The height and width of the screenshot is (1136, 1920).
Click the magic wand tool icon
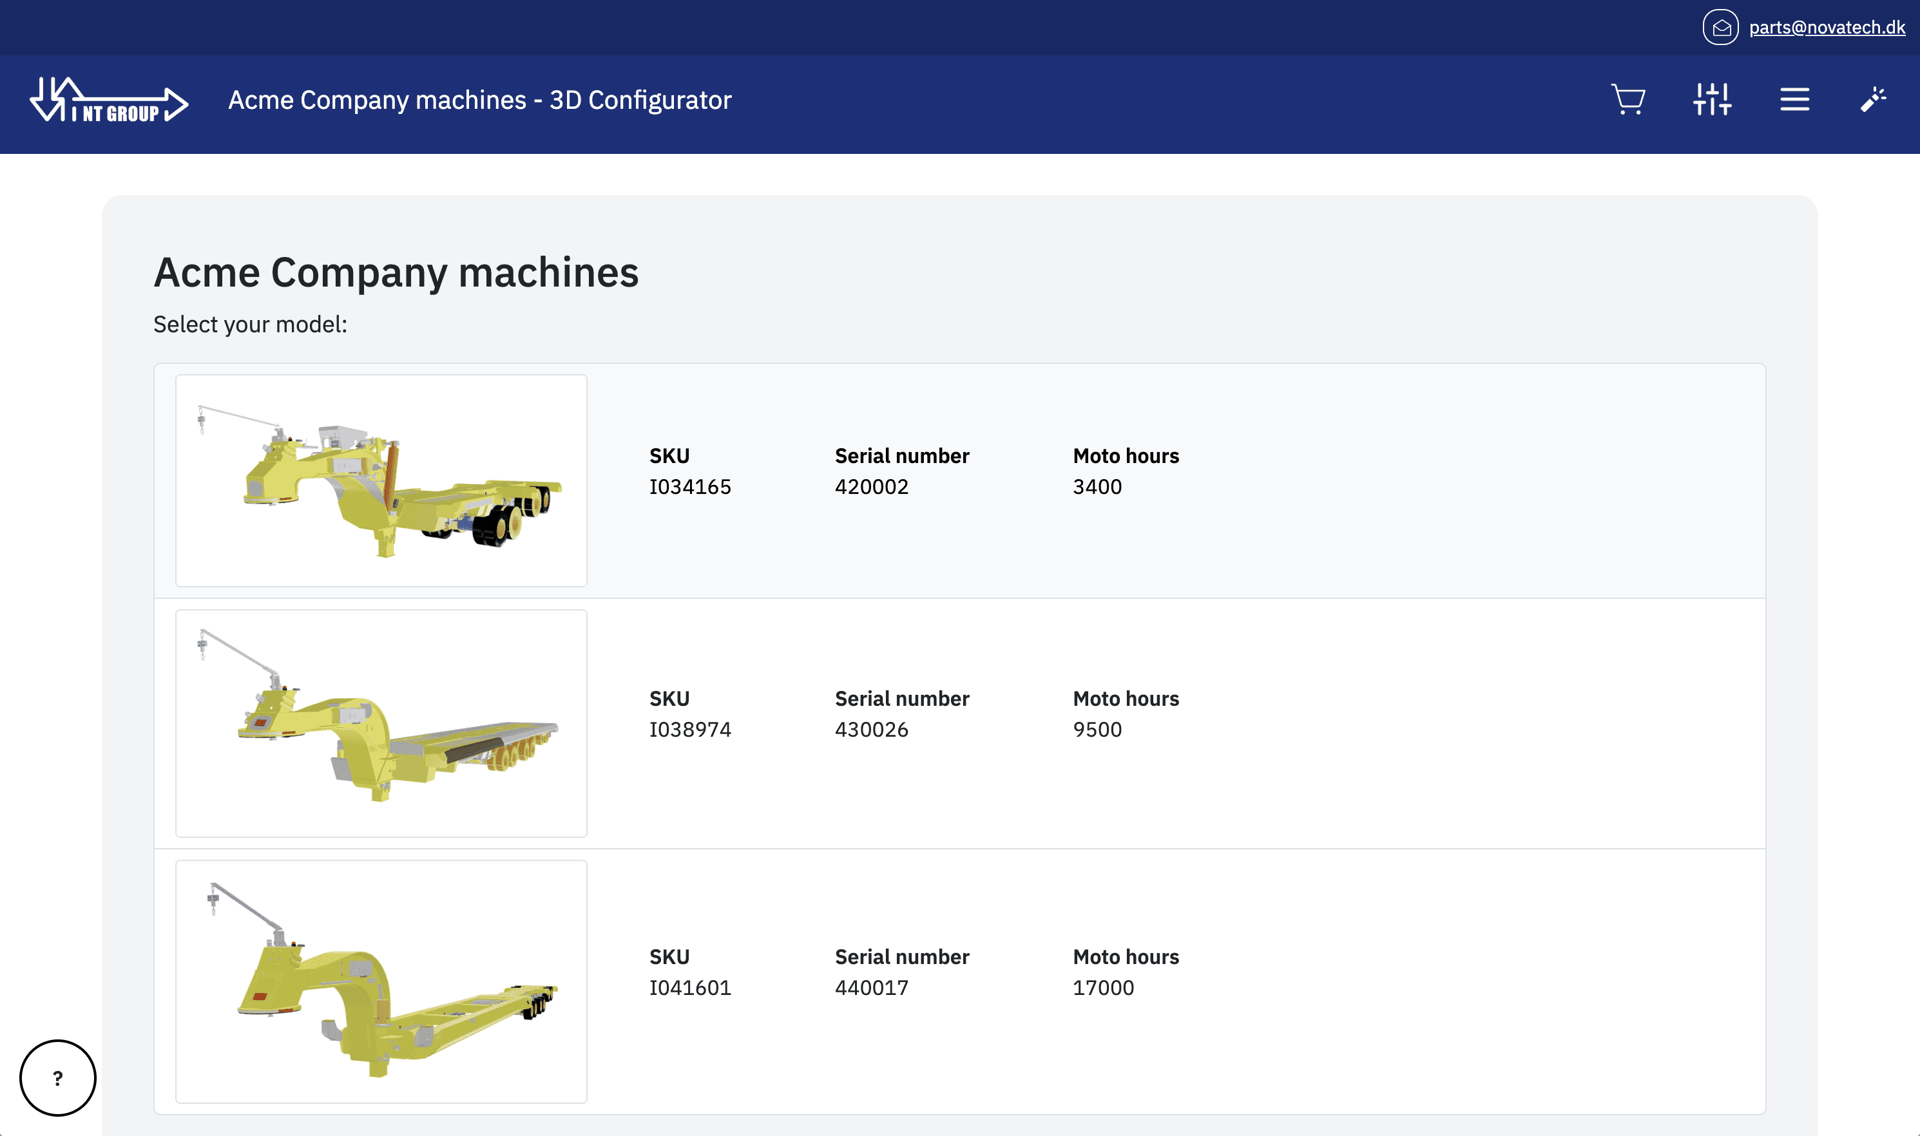pyautogui.click(x=1874, y=100)
